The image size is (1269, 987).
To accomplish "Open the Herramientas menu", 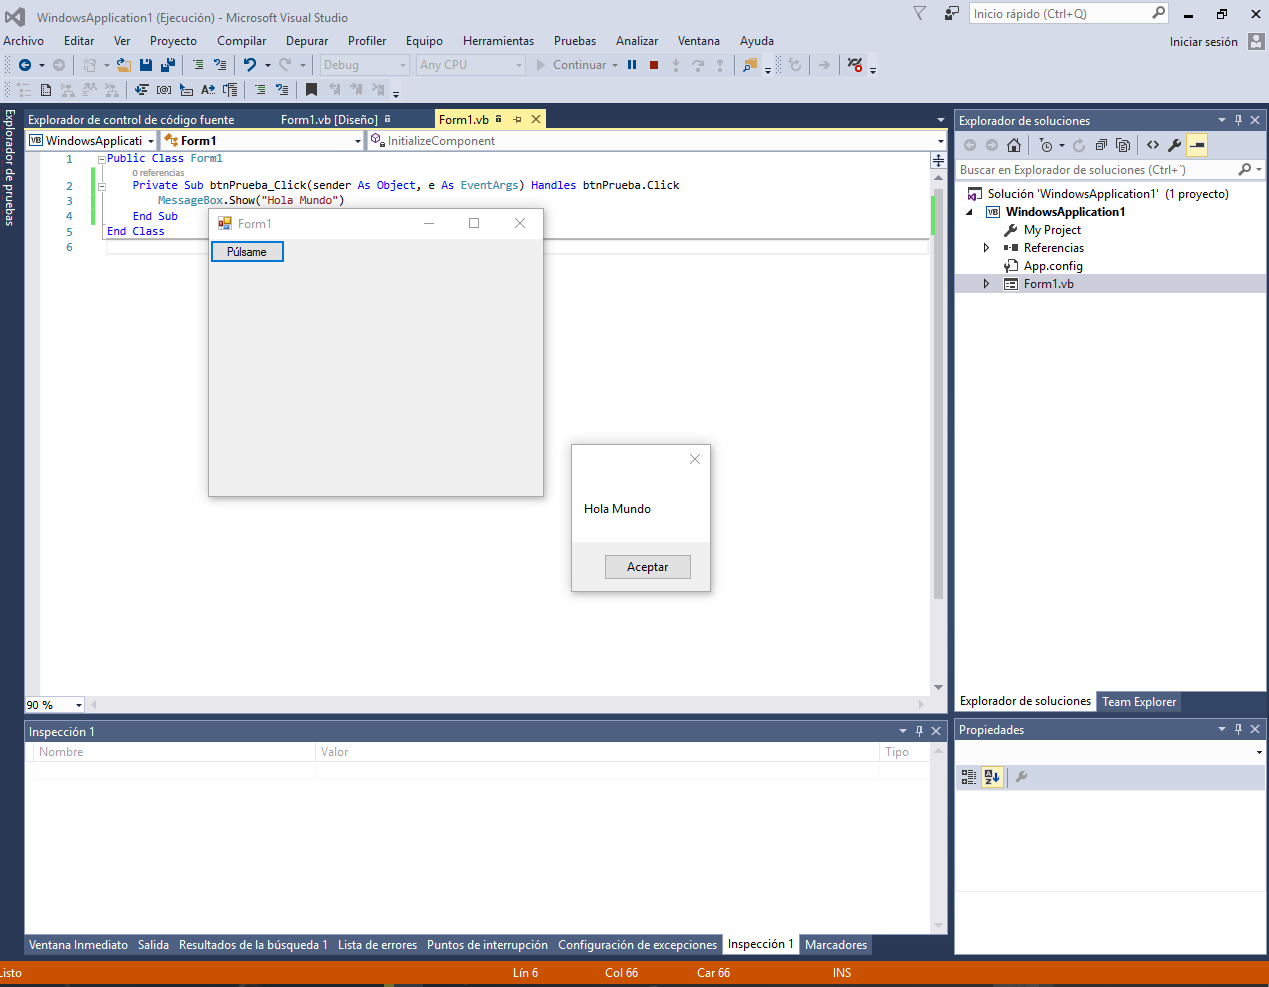I will (x=498, y=41).
